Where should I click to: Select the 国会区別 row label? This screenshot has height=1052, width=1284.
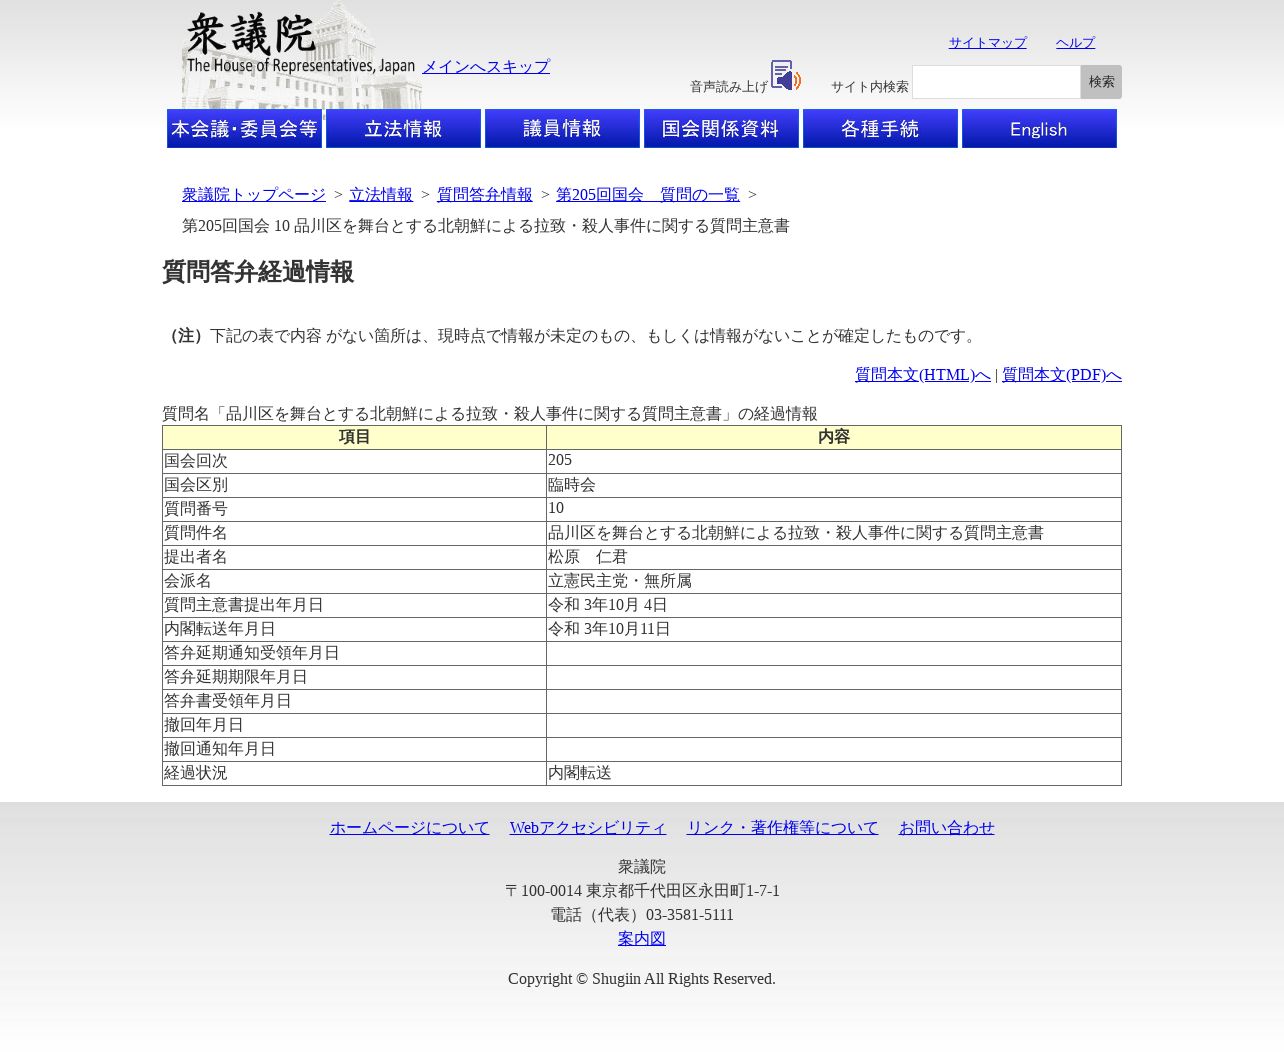pos(355,485)
